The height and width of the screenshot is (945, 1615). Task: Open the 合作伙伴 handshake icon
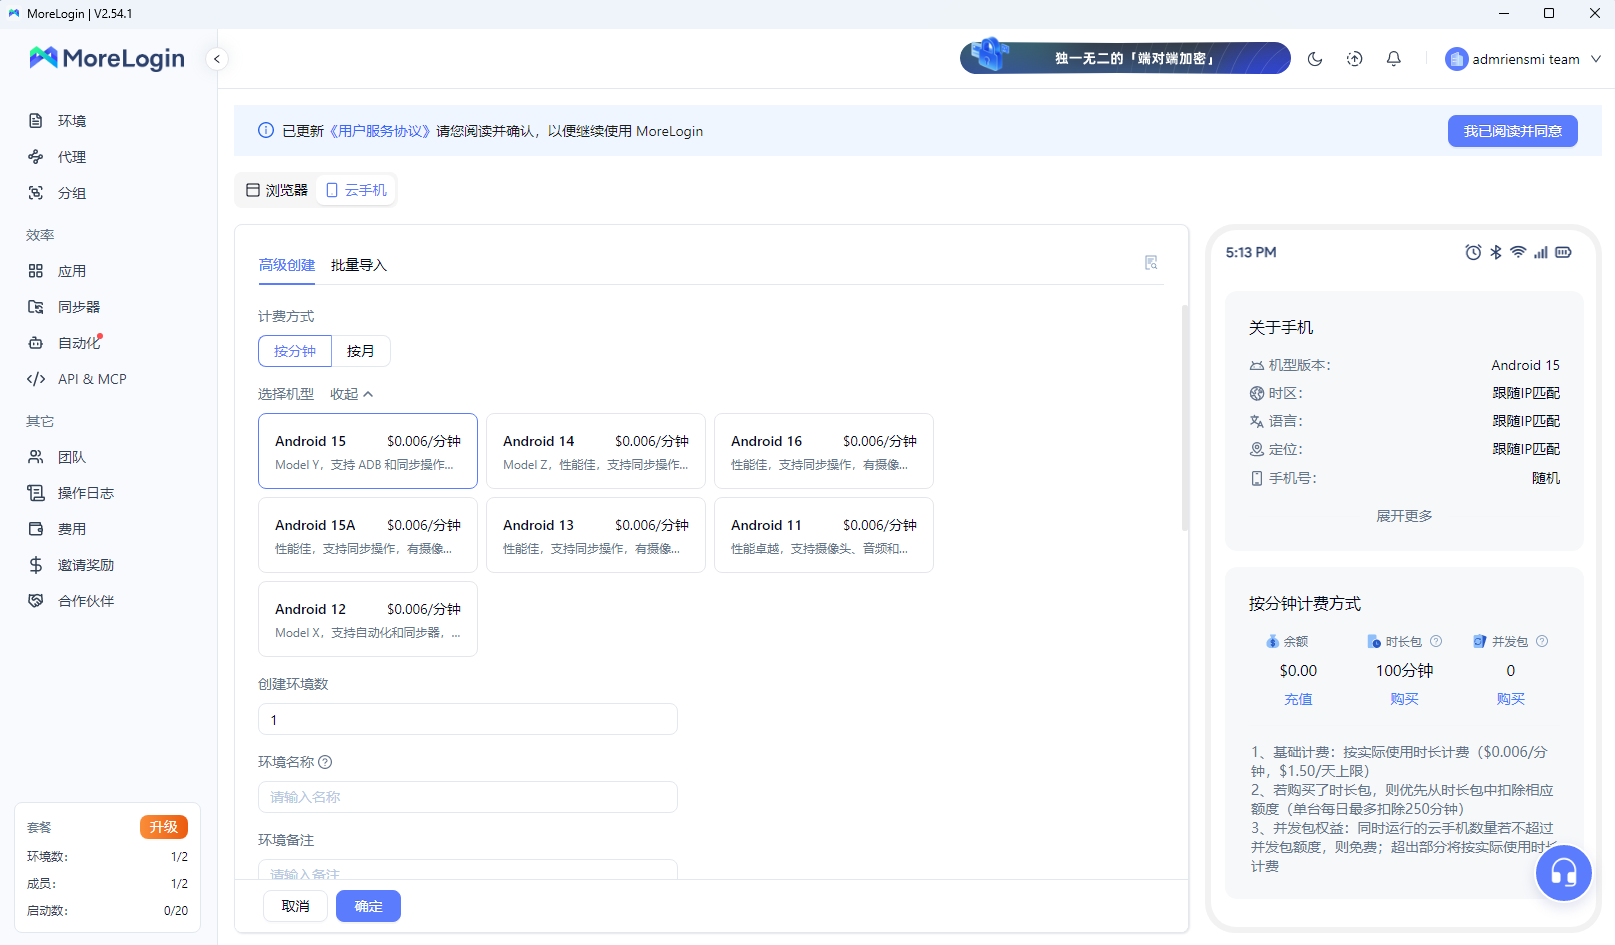36,601
